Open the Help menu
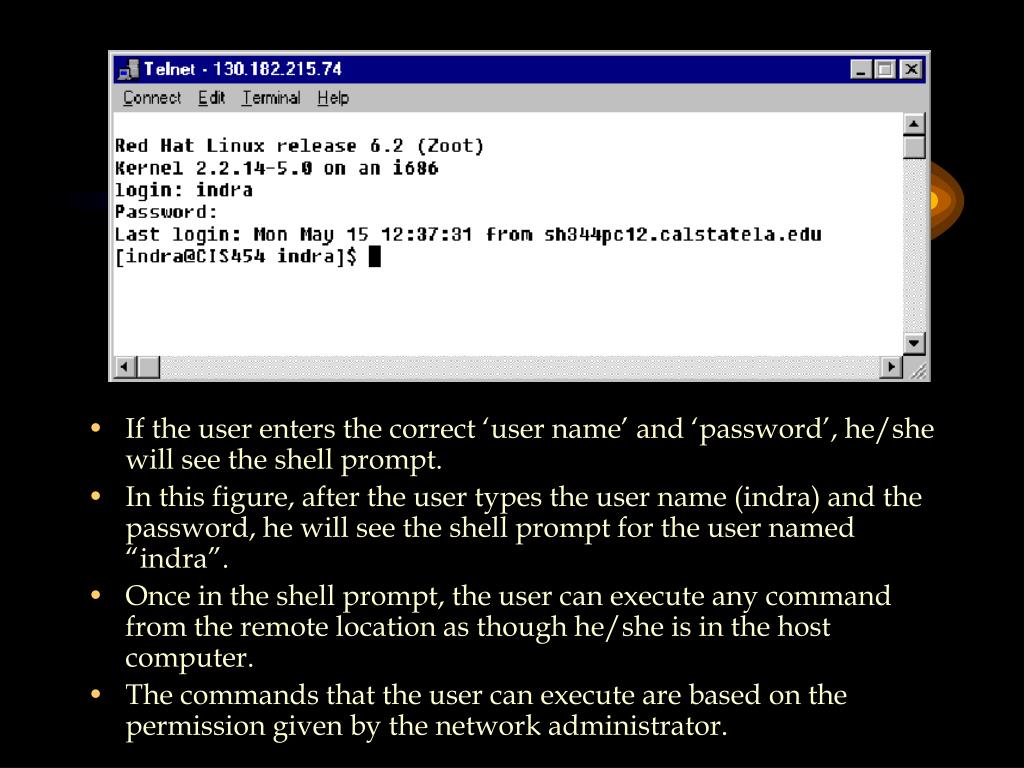Image resolution: width=1024 pixels, height=768 pixels. pos(333,98)
